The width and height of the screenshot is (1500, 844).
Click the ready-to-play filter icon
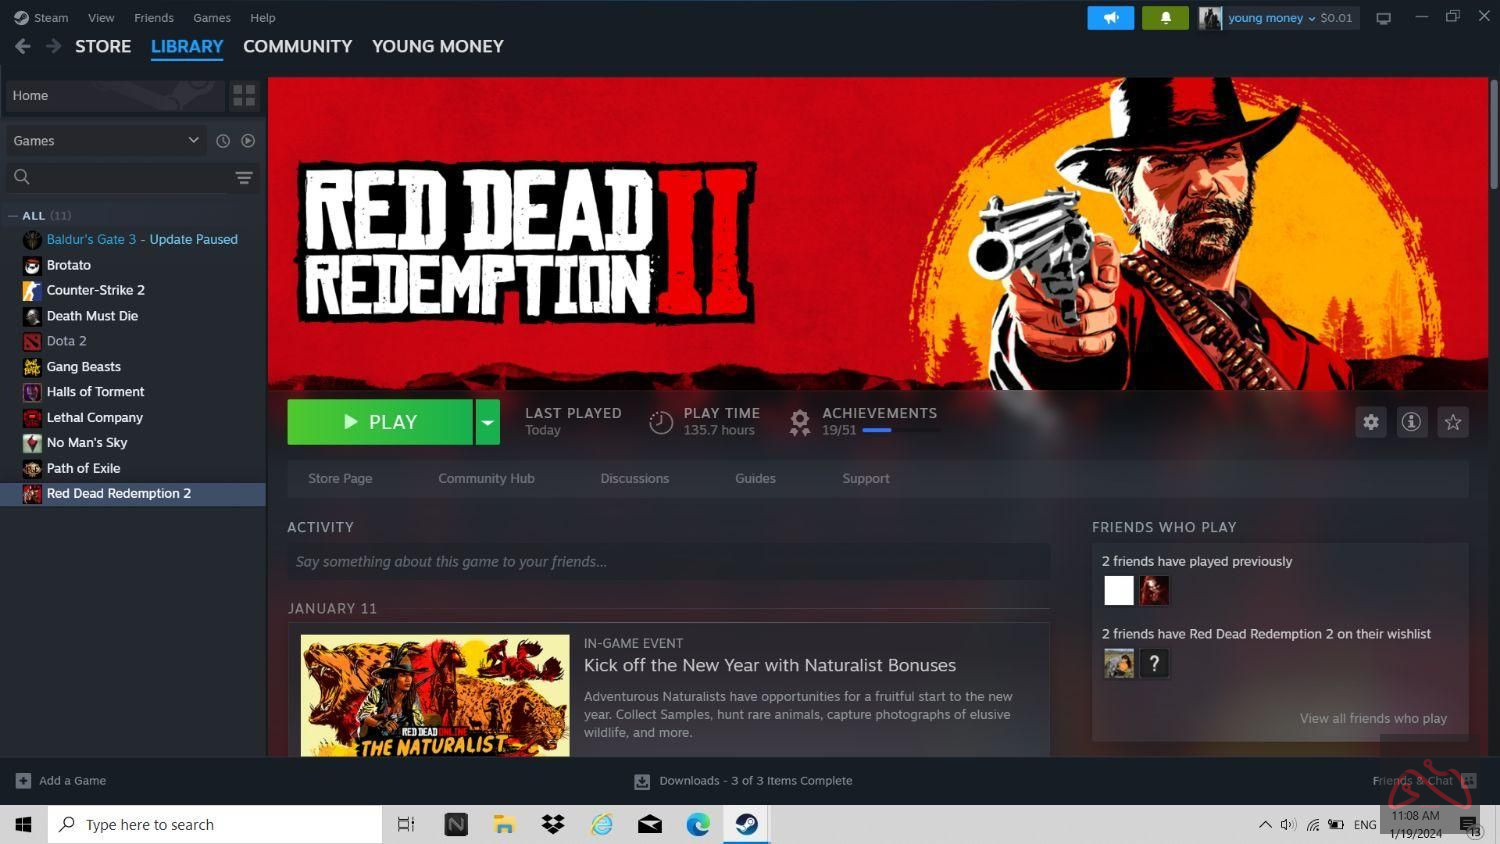coord(247,140)
